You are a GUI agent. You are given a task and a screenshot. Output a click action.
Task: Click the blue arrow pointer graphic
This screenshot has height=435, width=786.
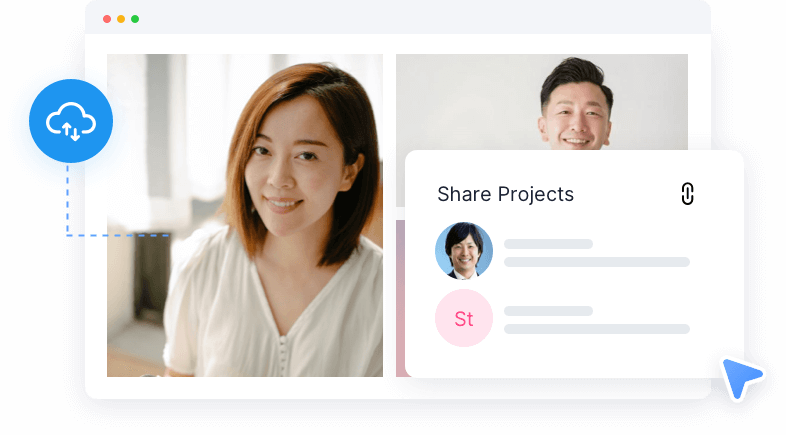(x=741, y=377)
